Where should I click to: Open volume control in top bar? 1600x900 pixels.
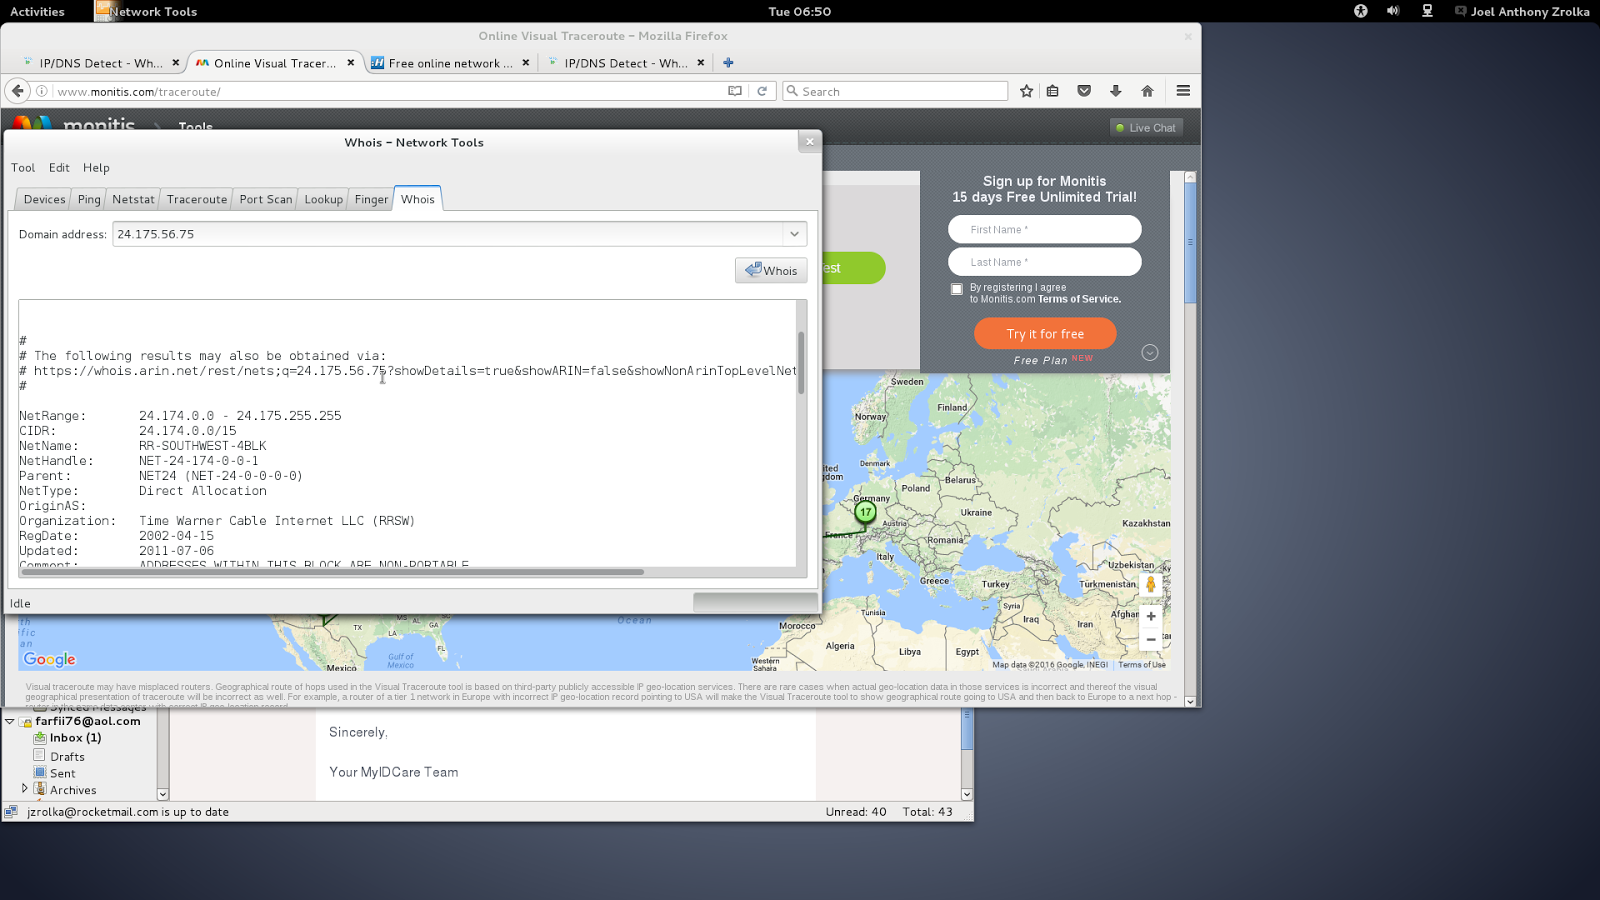pyautogui.click(x=1393, y=11)
